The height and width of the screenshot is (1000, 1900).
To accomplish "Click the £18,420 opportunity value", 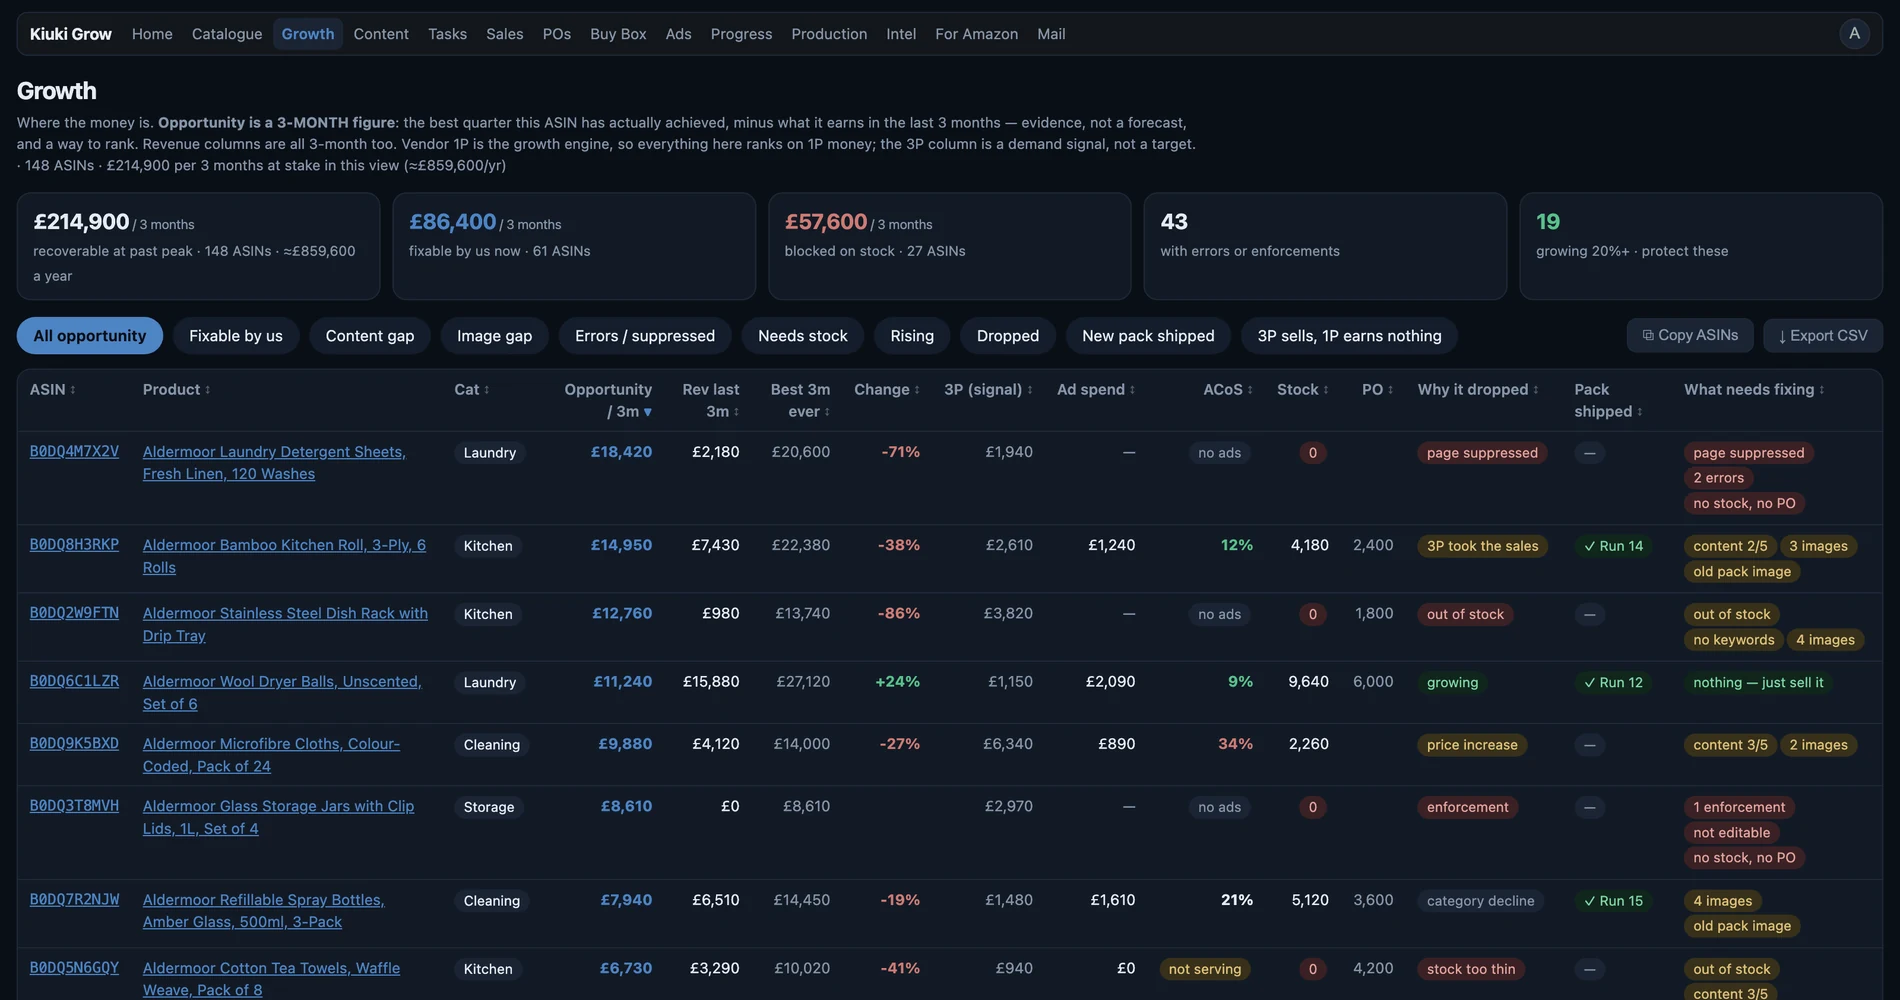I will (x=621, y=452).
